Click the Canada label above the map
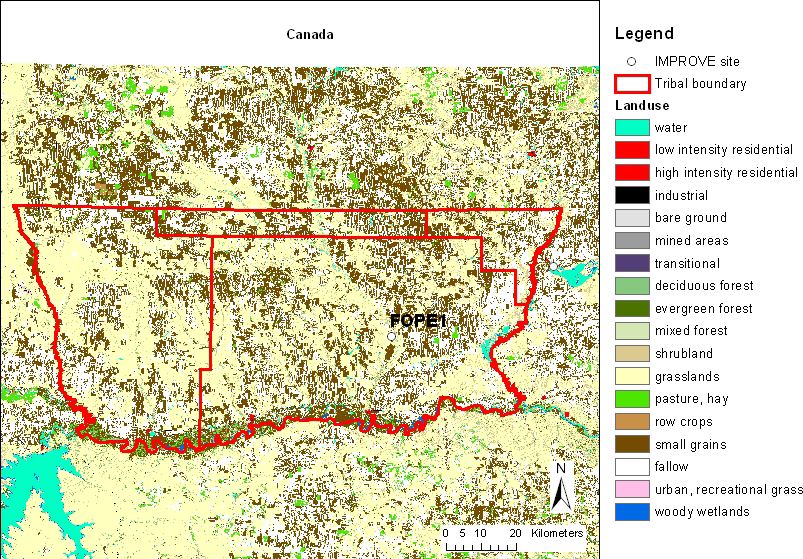803x559 pixels. click(310, 34)
